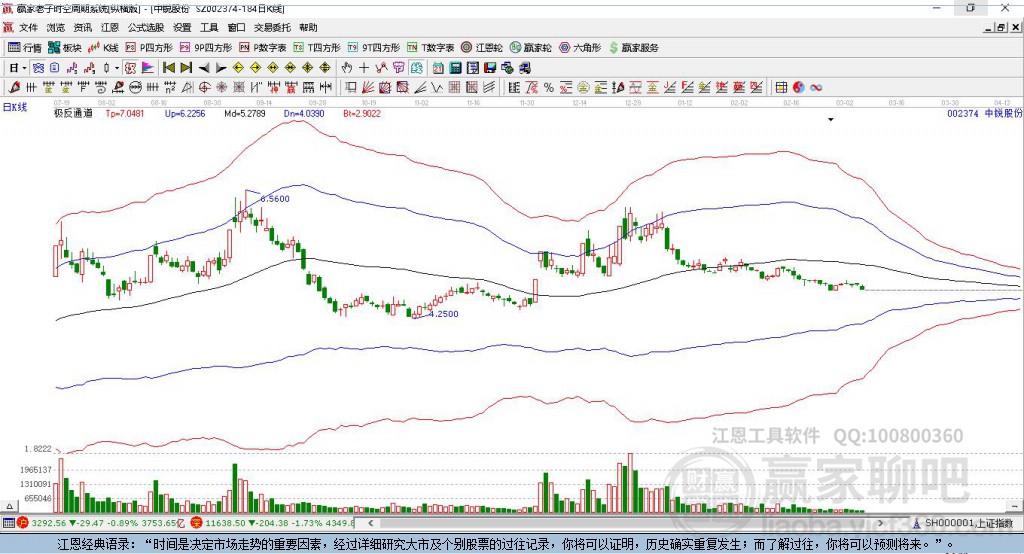Expand the candlestick style dropdown arrow
The width and height of the screenshot is (1024, 554).
117,68
